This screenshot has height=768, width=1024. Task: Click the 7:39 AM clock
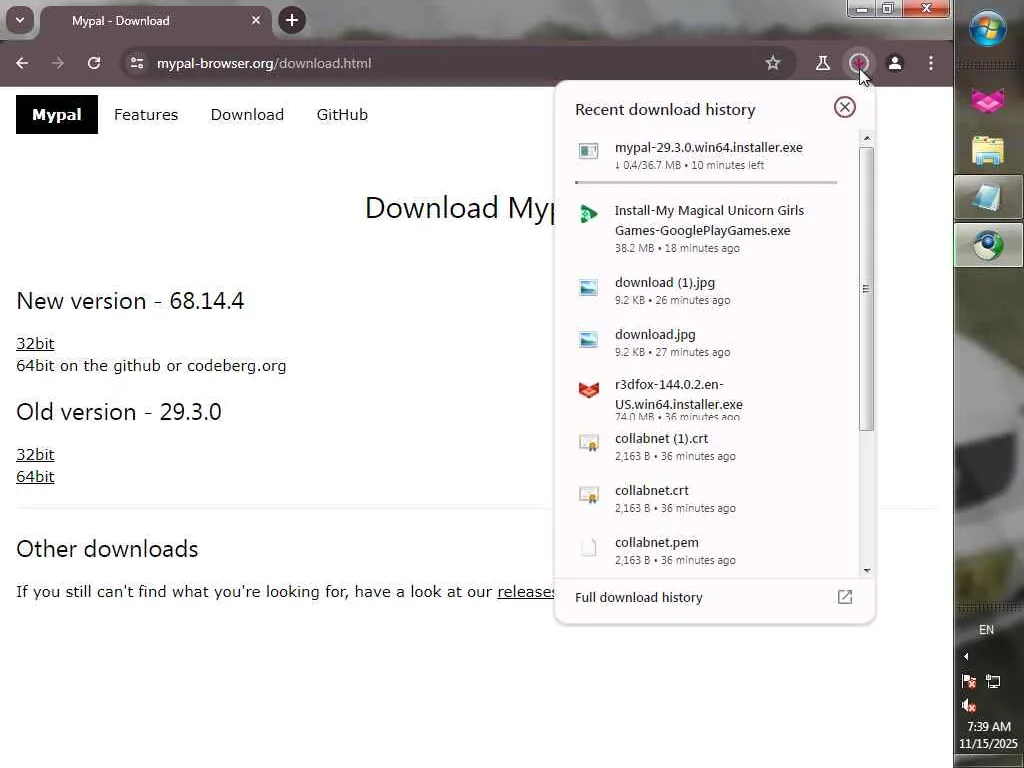(x=989, y=727)
